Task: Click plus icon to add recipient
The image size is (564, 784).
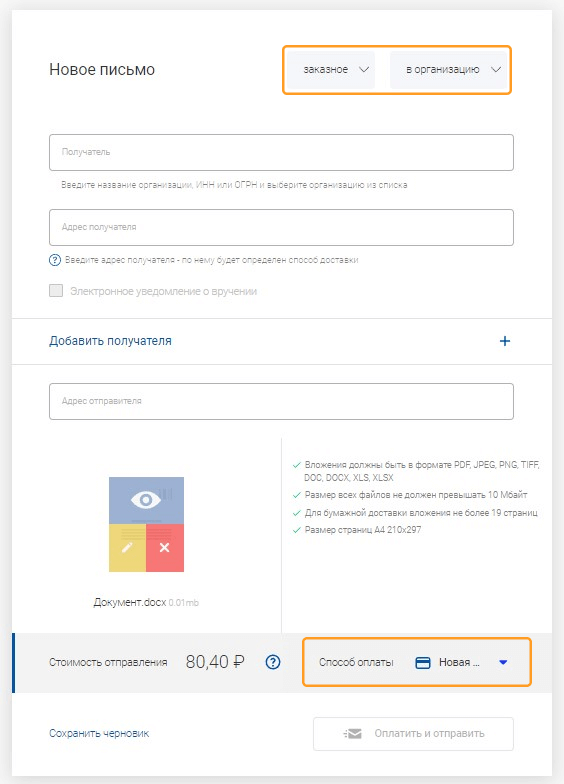Action: [x=505, y=341]
